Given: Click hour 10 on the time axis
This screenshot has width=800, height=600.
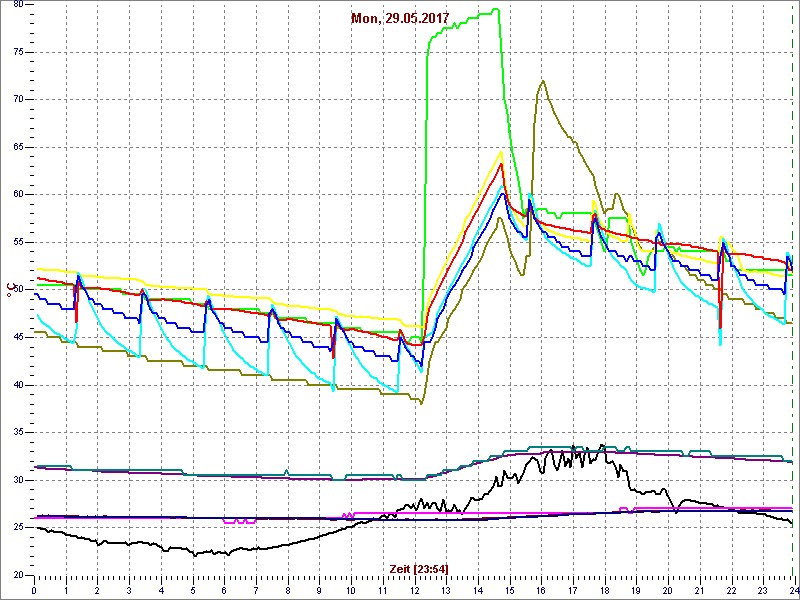Looking at the screenshot, I should click(x=351, y=591).
